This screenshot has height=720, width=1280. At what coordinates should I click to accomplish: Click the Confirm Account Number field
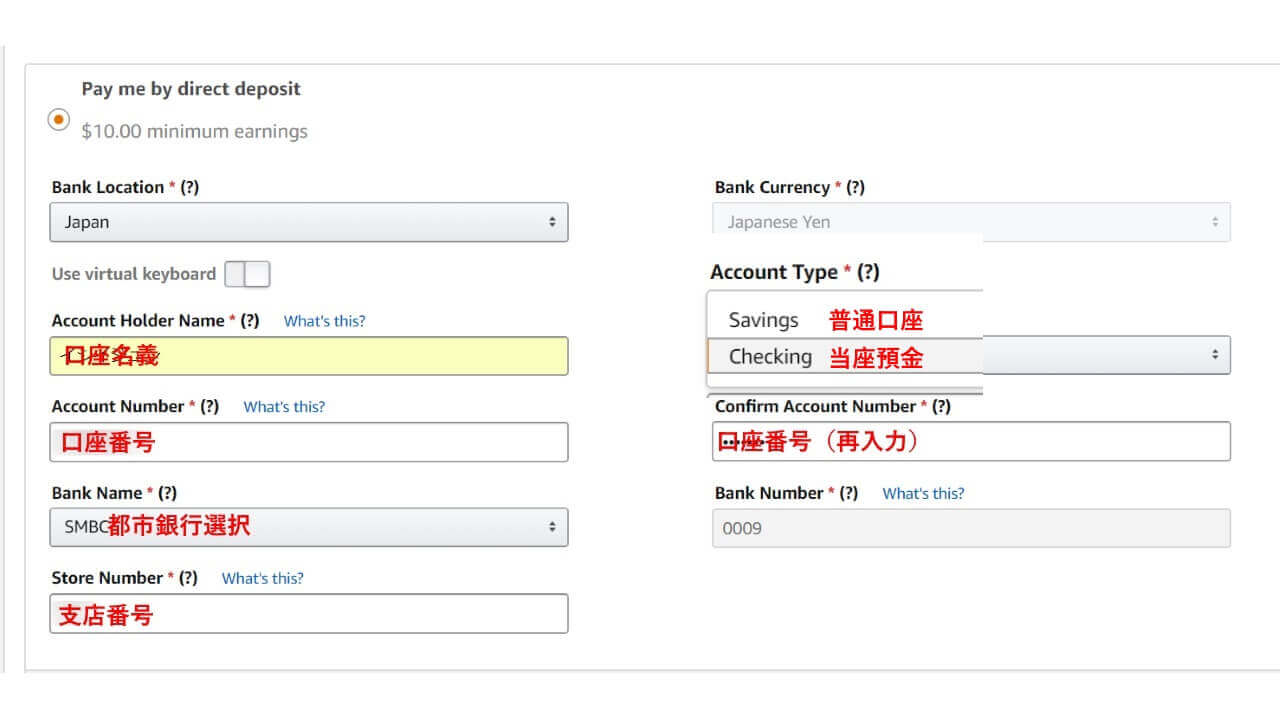pyautogui.click(x=971, y=441)
